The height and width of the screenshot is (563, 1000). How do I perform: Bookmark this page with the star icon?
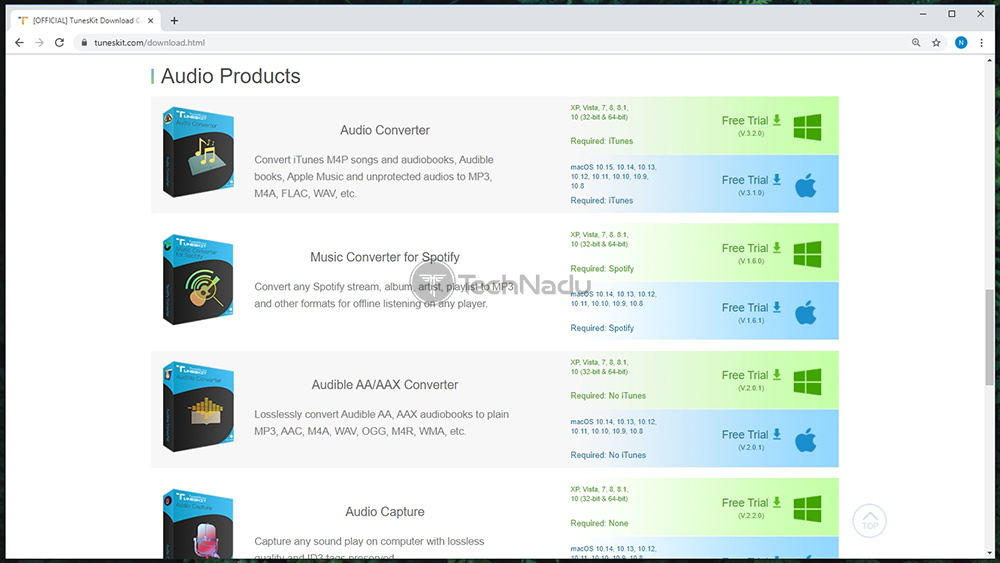[936, 43]
